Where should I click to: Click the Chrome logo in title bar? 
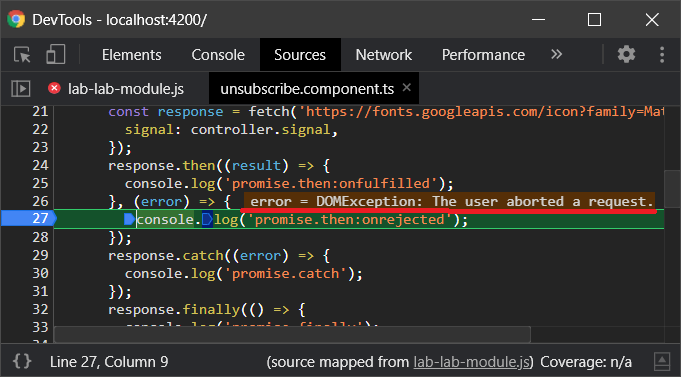16,19
